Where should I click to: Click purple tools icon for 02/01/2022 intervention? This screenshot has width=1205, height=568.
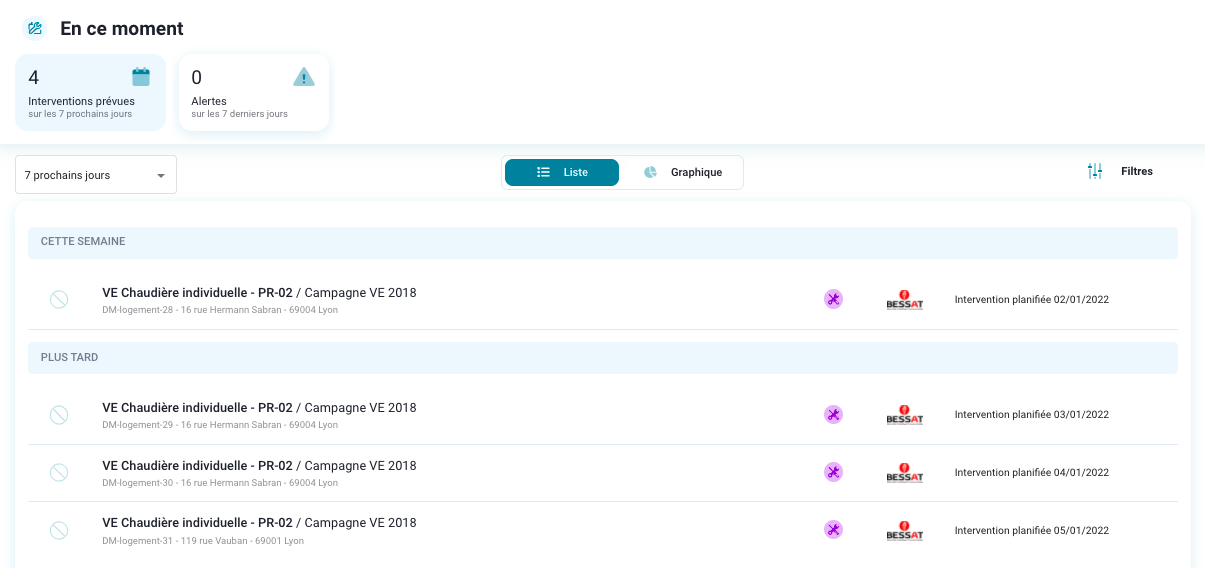(x=833, y=299)
